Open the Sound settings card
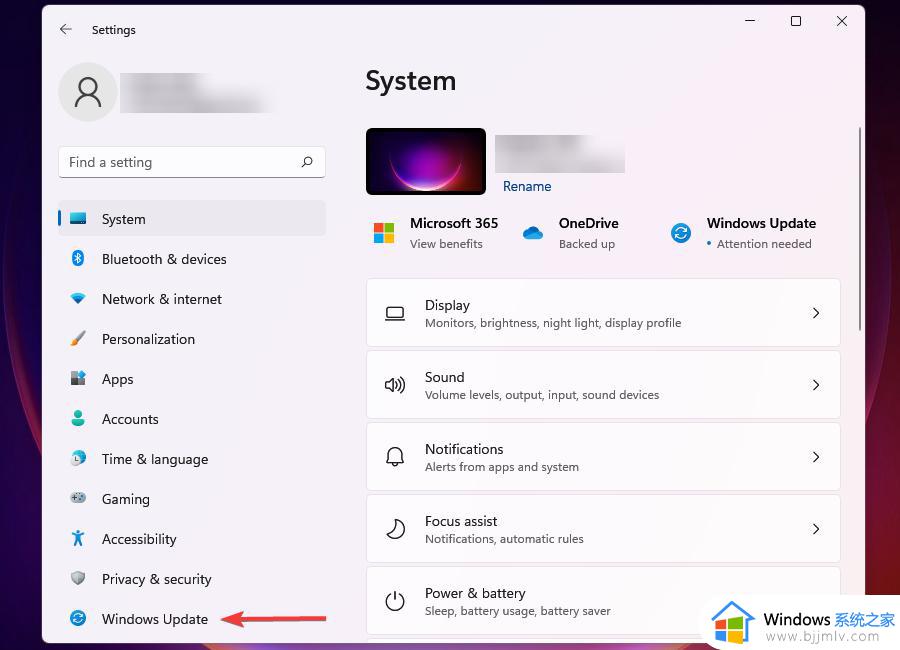Image resolution: width=900 pixels, height=650 pixels. tap(603, 385)
